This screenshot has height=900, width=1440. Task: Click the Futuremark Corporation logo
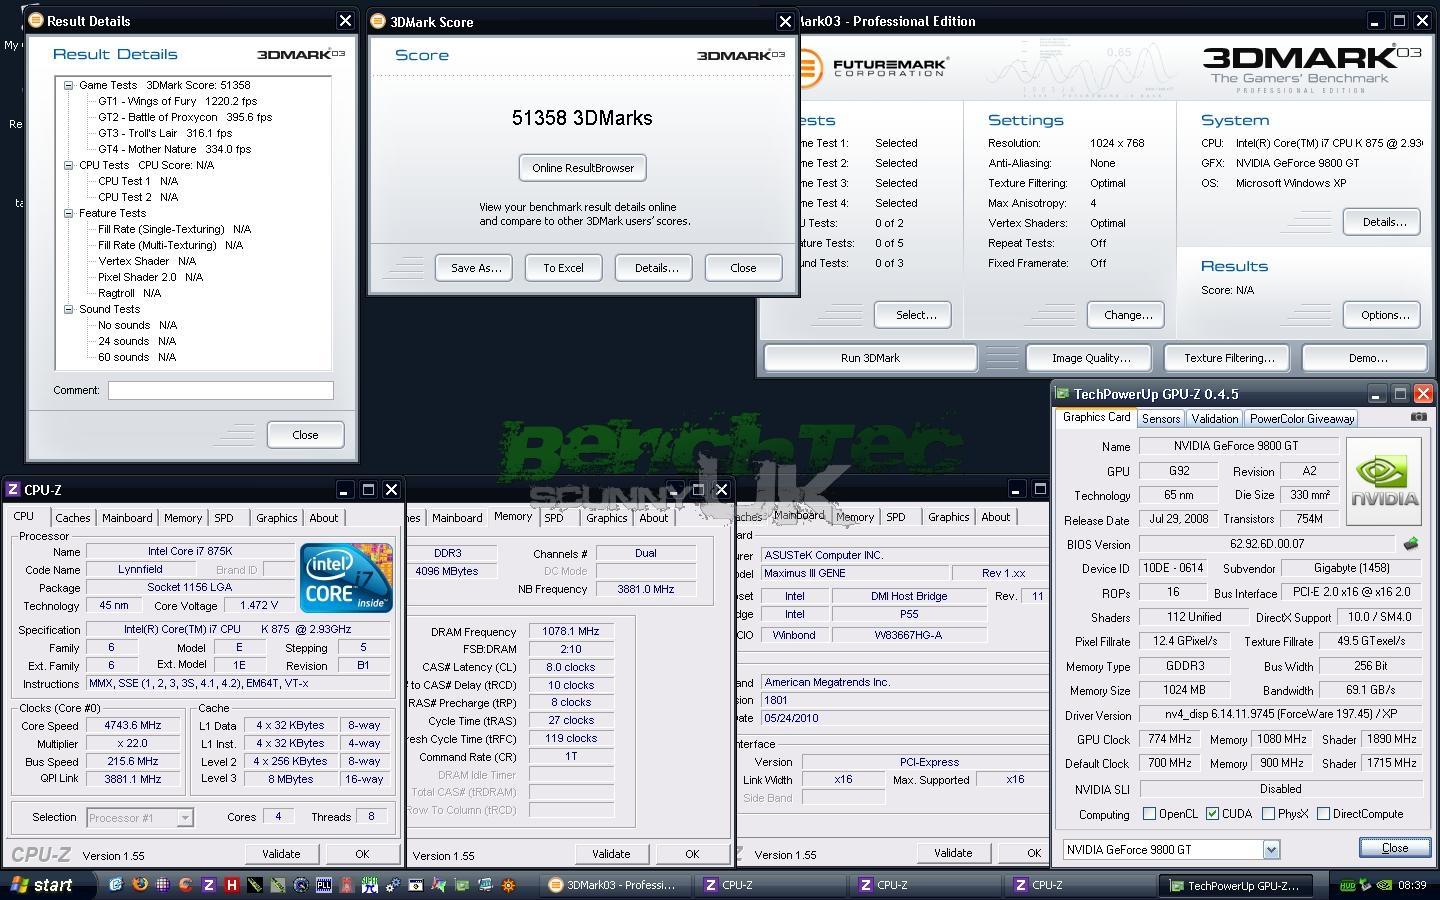point(870,68)
